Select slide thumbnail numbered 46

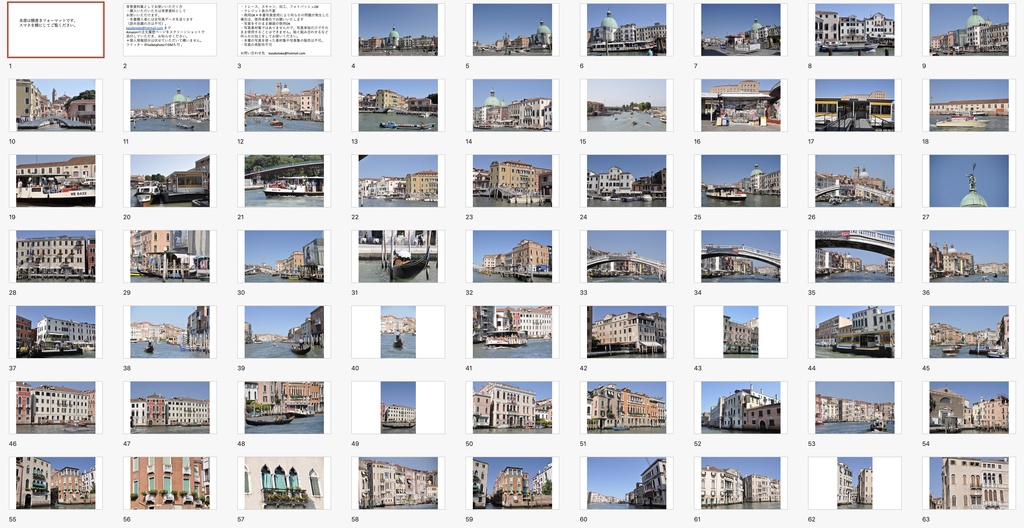coord(56,408)
